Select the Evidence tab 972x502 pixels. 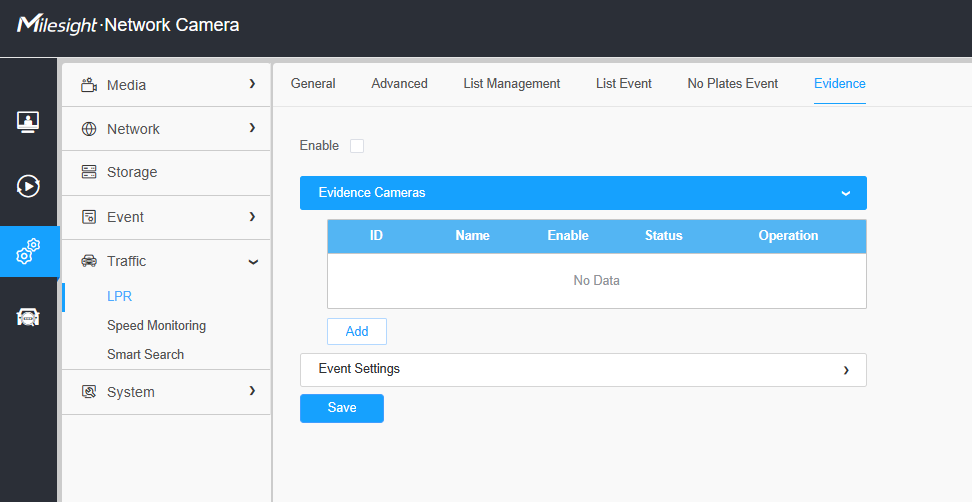(x=839, y=84)
